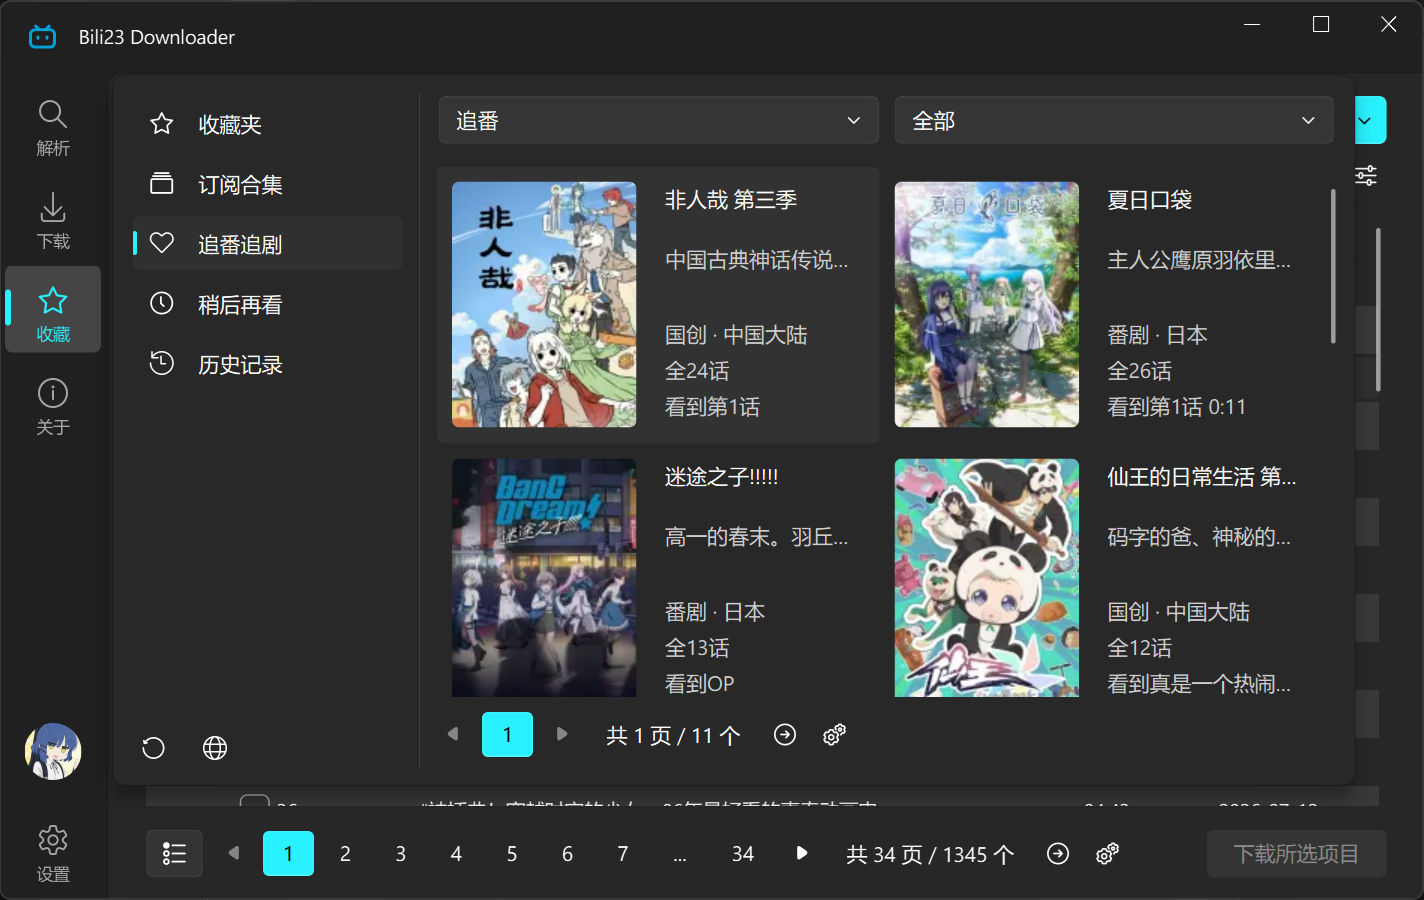Open 订阅合集 subscribed collections
The image size is (1424, 900).
(267, 184)
